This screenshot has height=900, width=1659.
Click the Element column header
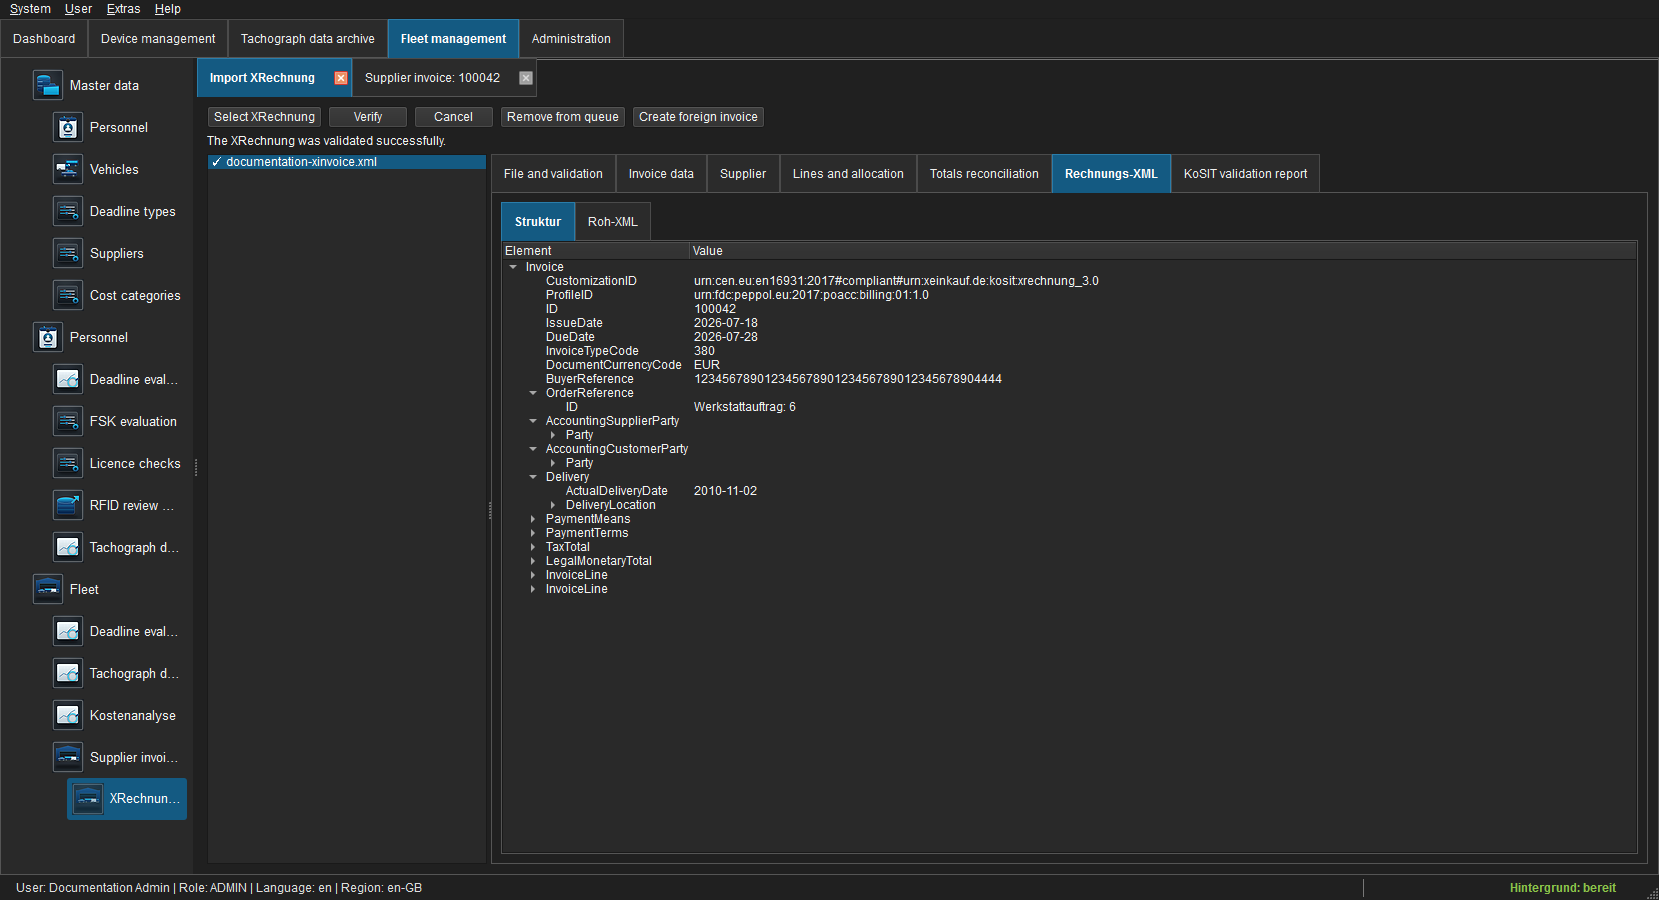pos(596,251)
